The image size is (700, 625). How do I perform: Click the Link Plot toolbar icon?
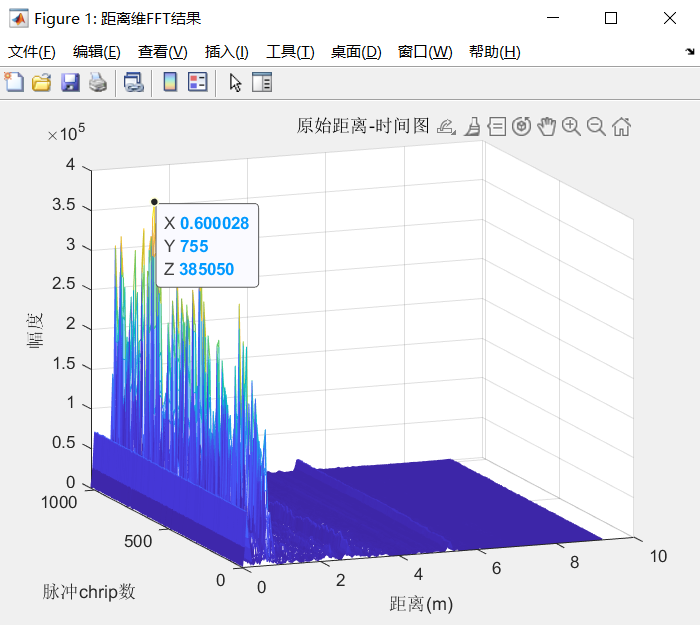[x=133, y=83]
